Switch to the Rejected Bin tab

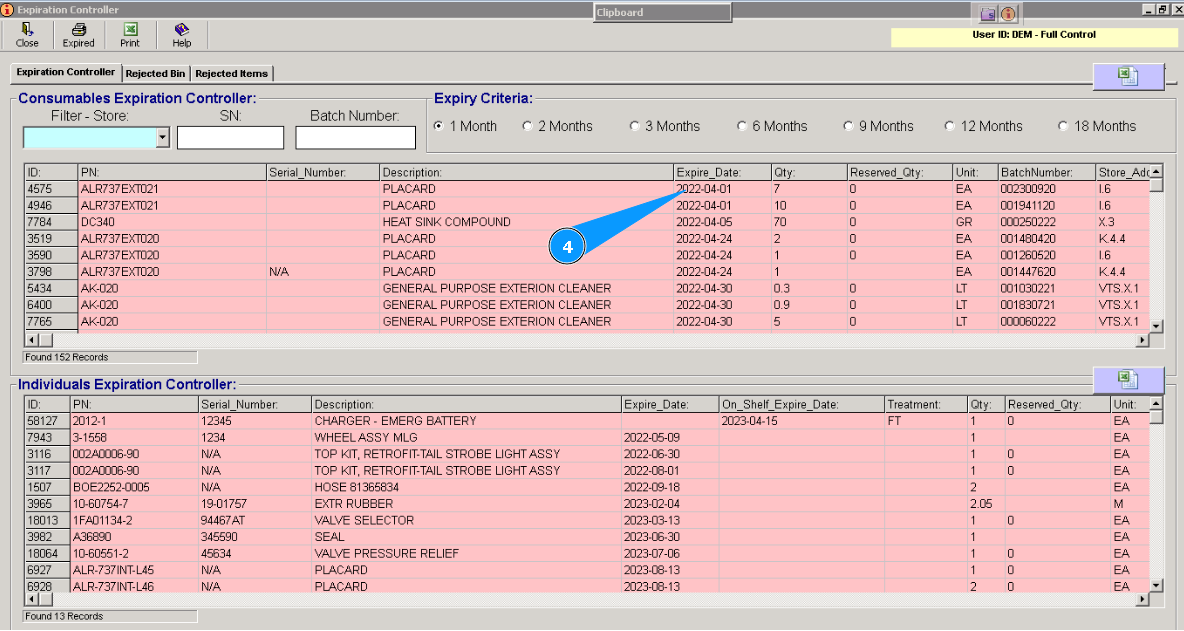pyautogui.click(x=155, y=73)
